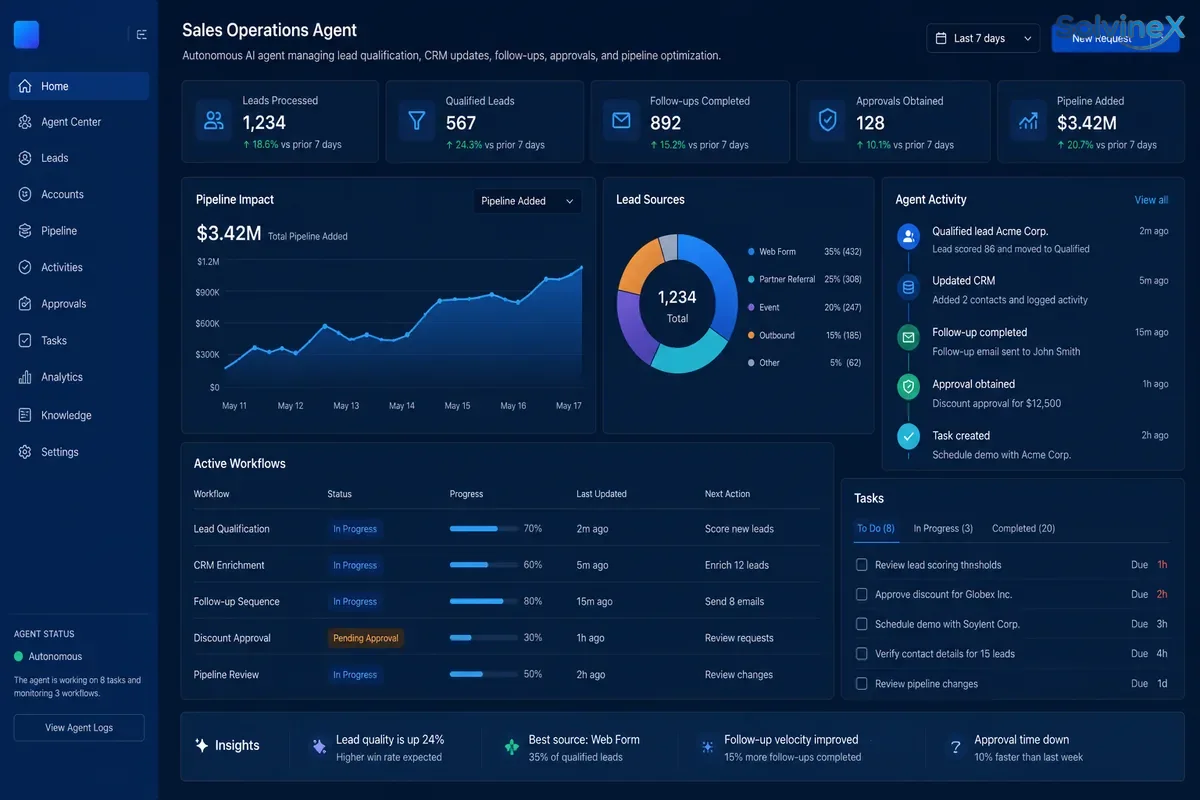The height and width of the screenshot is (800, 1200).
Task: Click the Lead quality insight icon
Action: 319,747
